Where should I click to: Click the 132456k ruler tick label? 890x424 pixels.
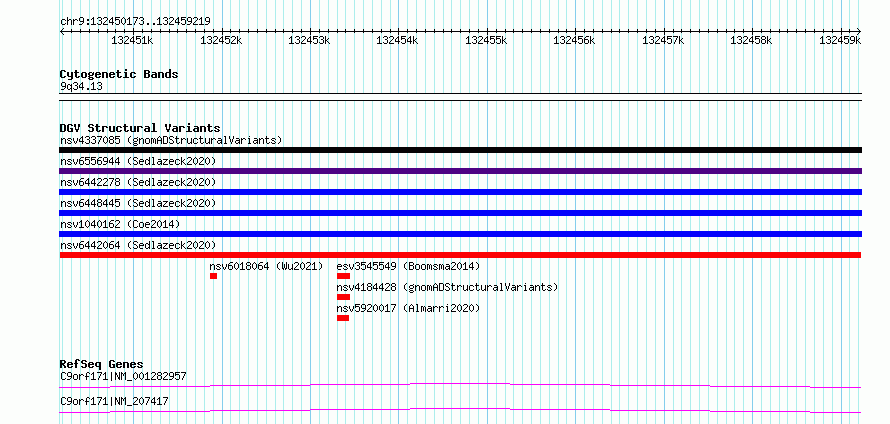(574, 40)
